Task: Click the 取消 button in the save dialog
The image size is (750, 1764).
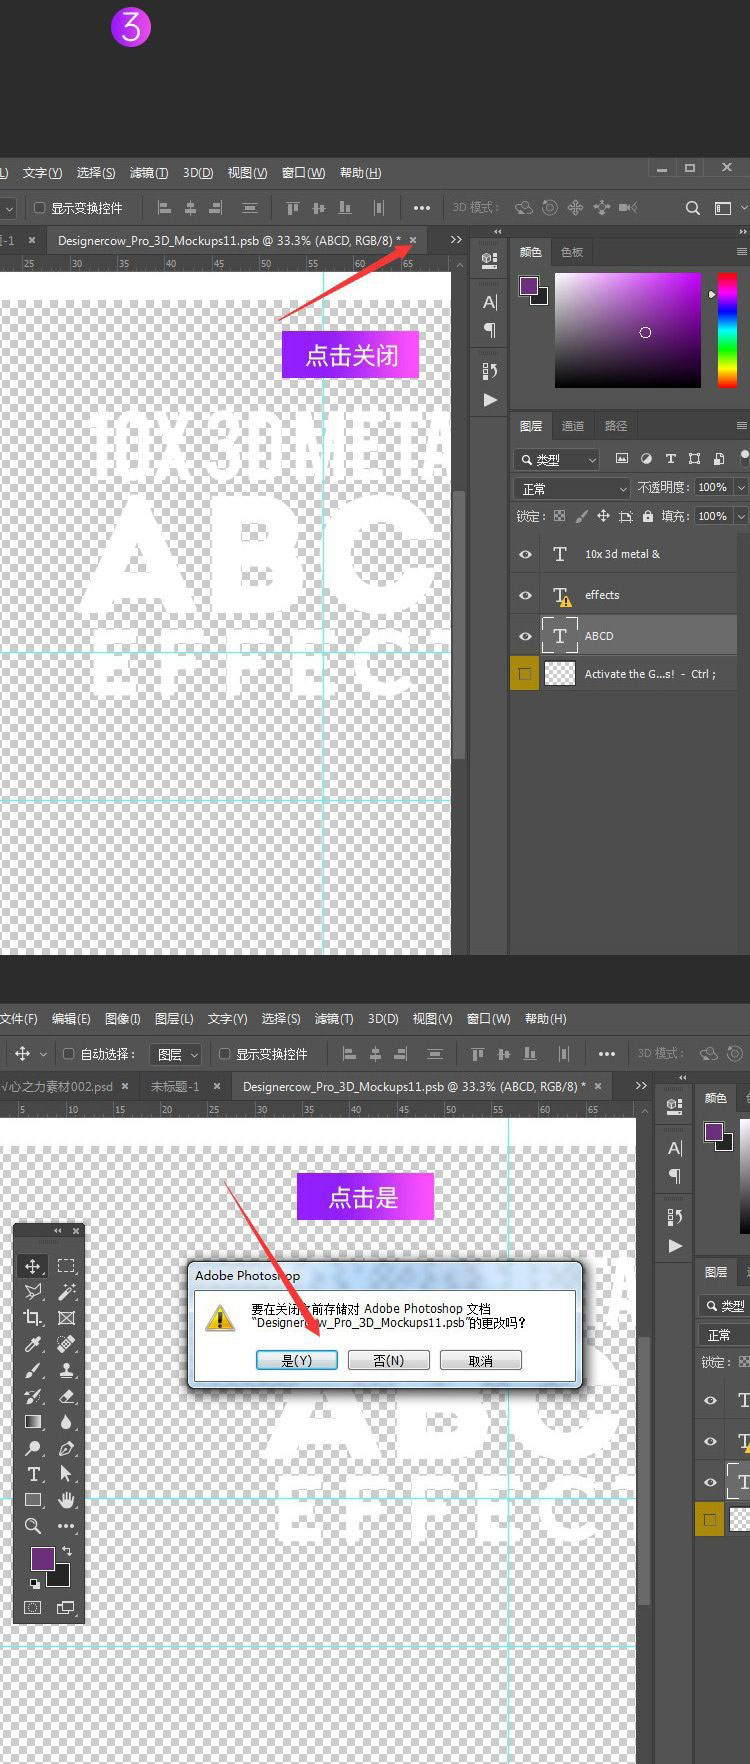Action: 481,1360
